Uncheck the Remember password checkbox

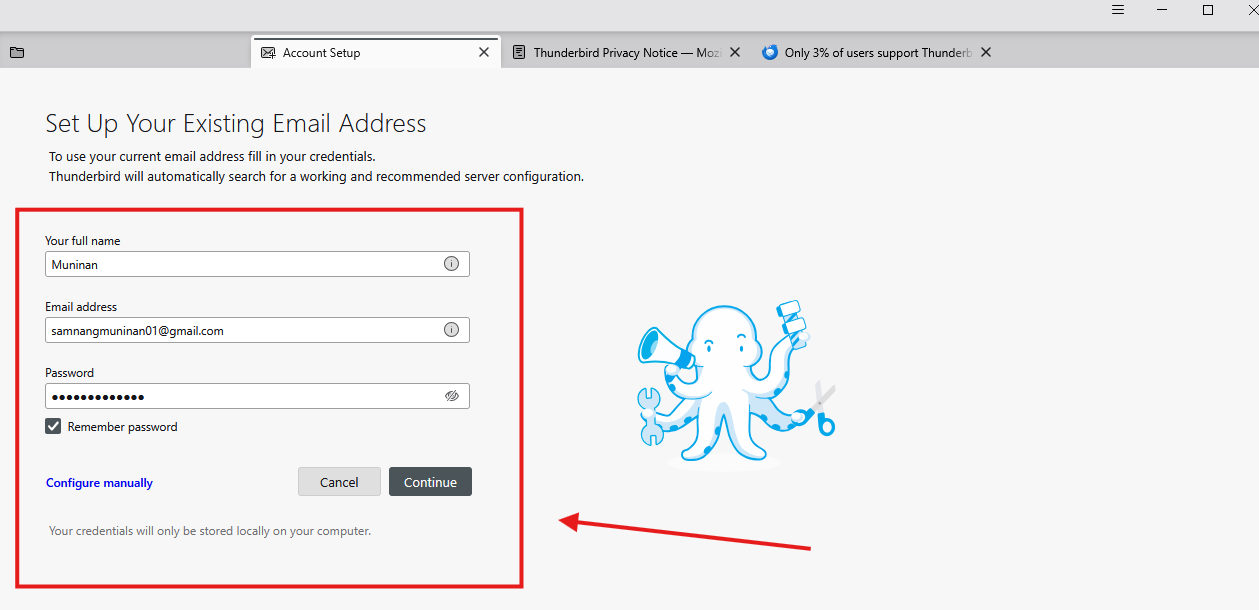pos(53,427)
